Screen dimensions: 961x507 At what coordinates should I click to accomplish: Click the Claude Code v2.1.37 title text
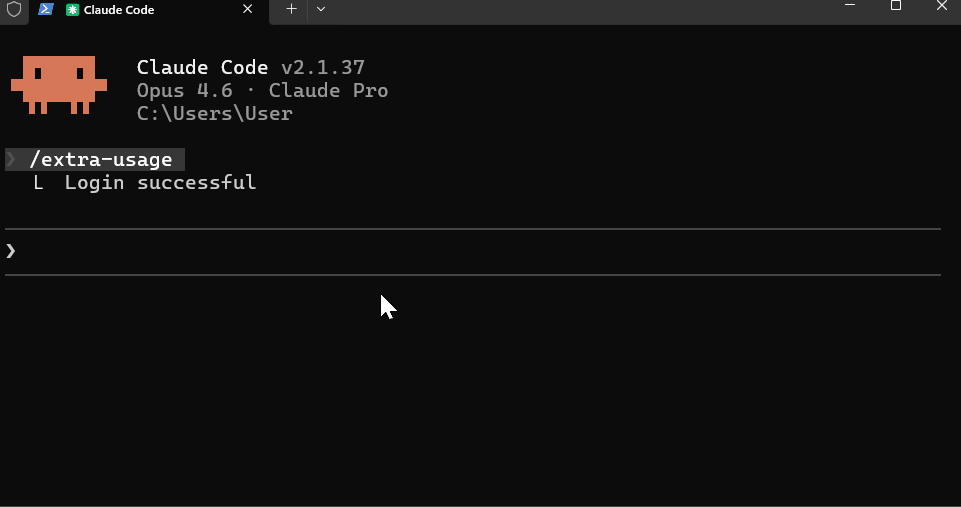tap(251, 67)
